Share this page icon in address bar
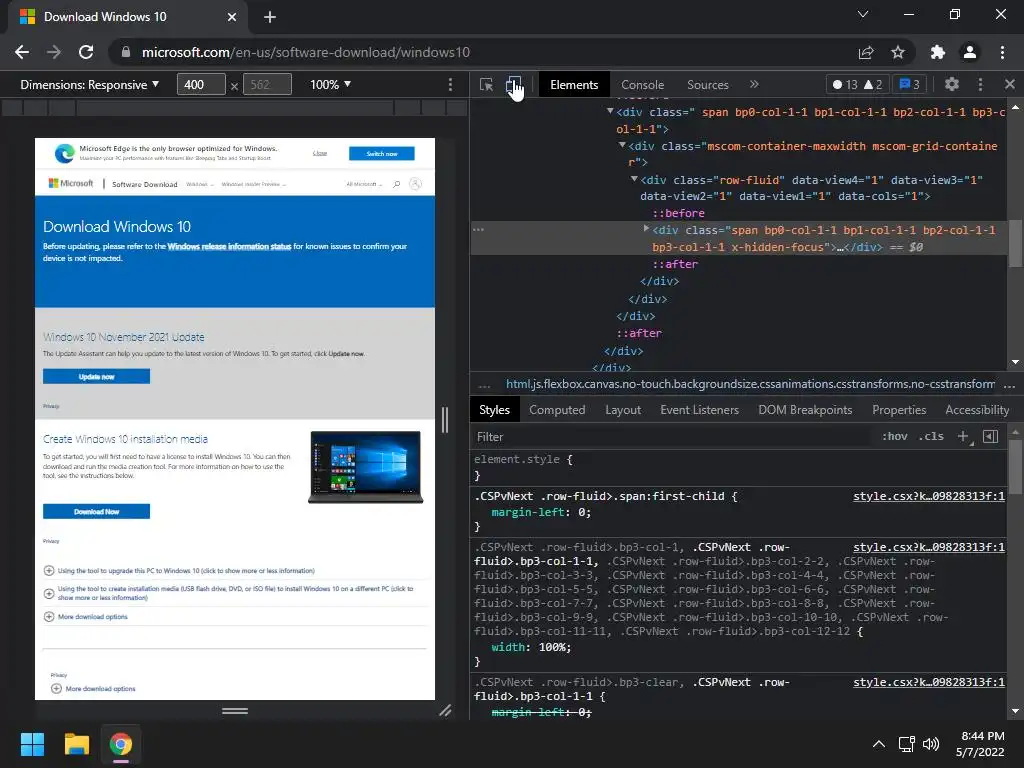 pos(866,52)
